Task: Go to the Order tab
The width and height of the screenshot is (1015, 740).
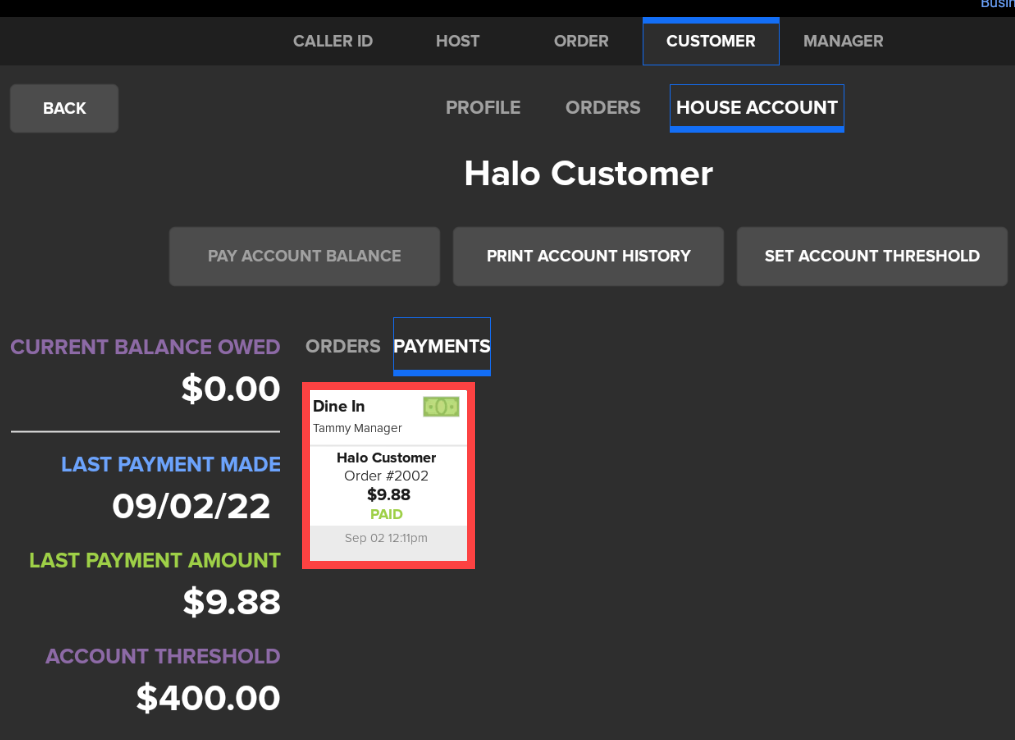Action: click(581, 41)
